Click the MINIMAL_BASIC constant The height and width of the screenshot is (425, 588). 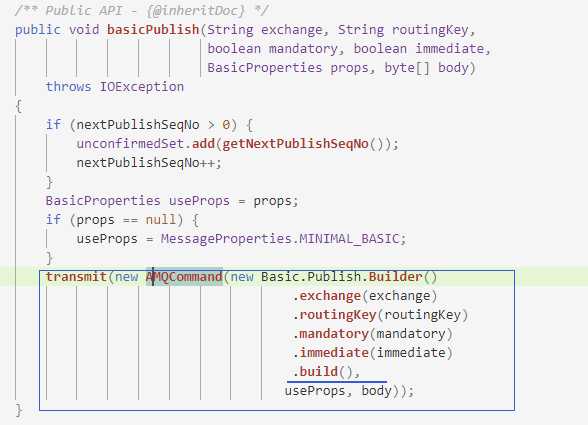[349, 239]
